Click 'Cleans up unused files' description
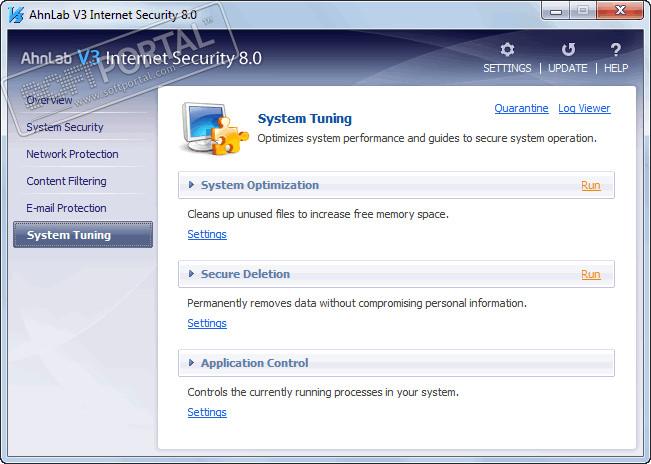Screen dimensions: 651x464 point(318,214)
